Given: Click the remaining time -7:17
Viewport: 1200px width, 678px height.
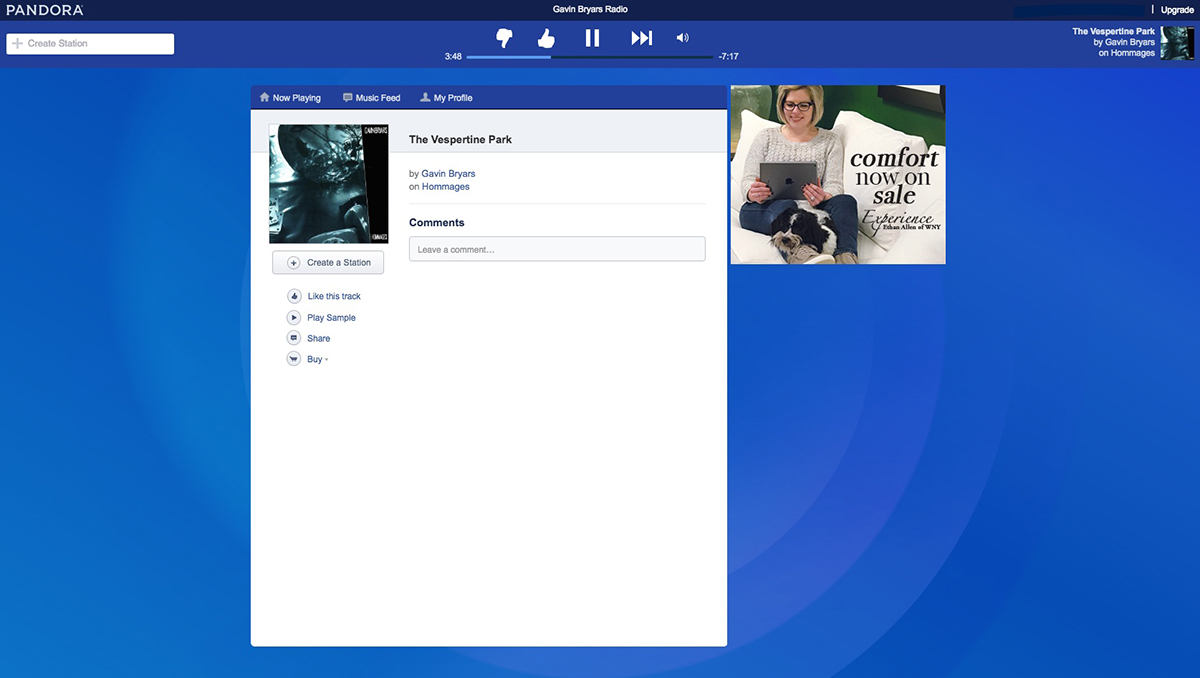Looking at the screenshot, I should click(728, 57).
